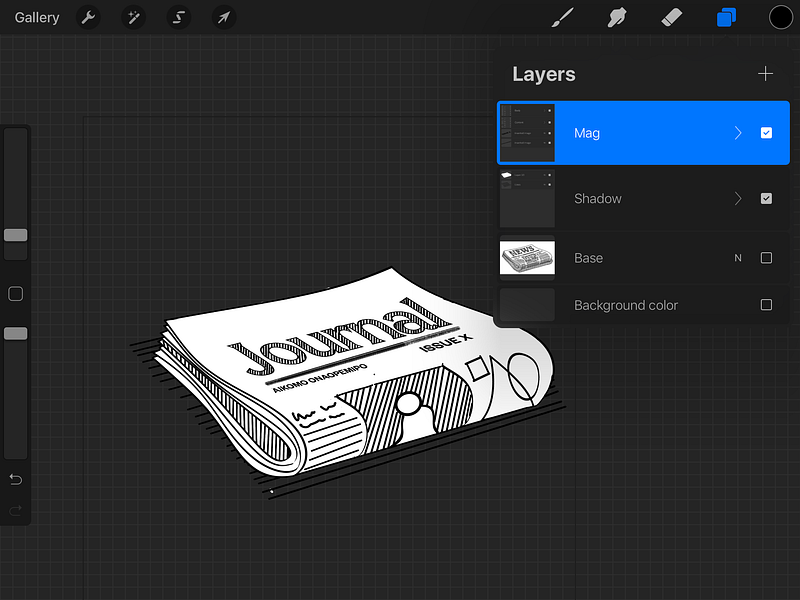Expand the Mag layer group chevron
The height and width of the screenshot is (600, 800).
point(738,132)
